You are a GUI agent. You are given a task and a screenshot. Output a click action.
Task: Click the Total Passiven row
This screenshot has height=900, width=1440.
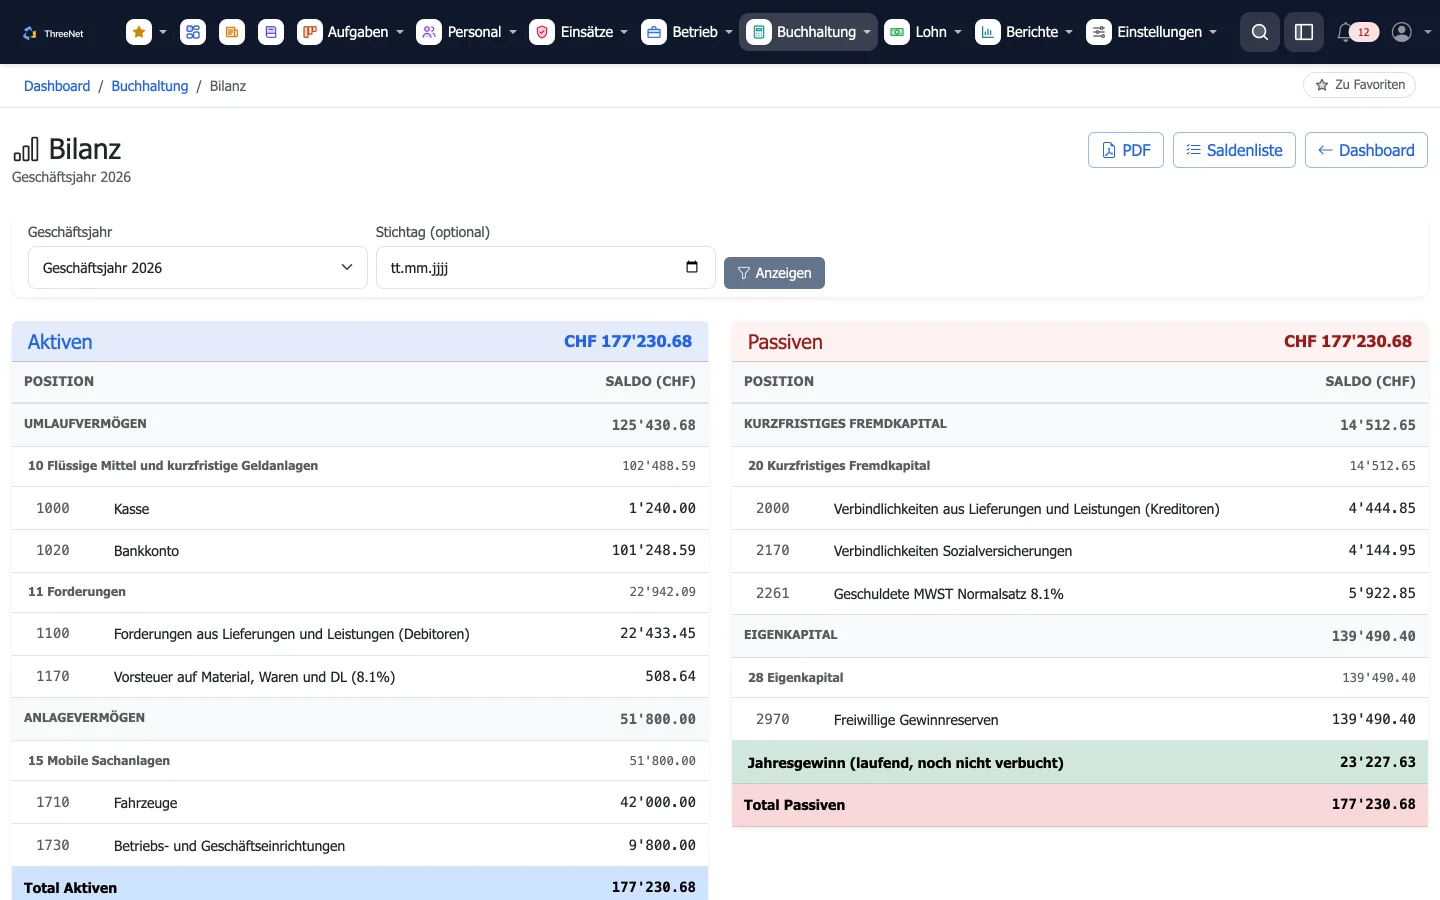pos(1080,805)
